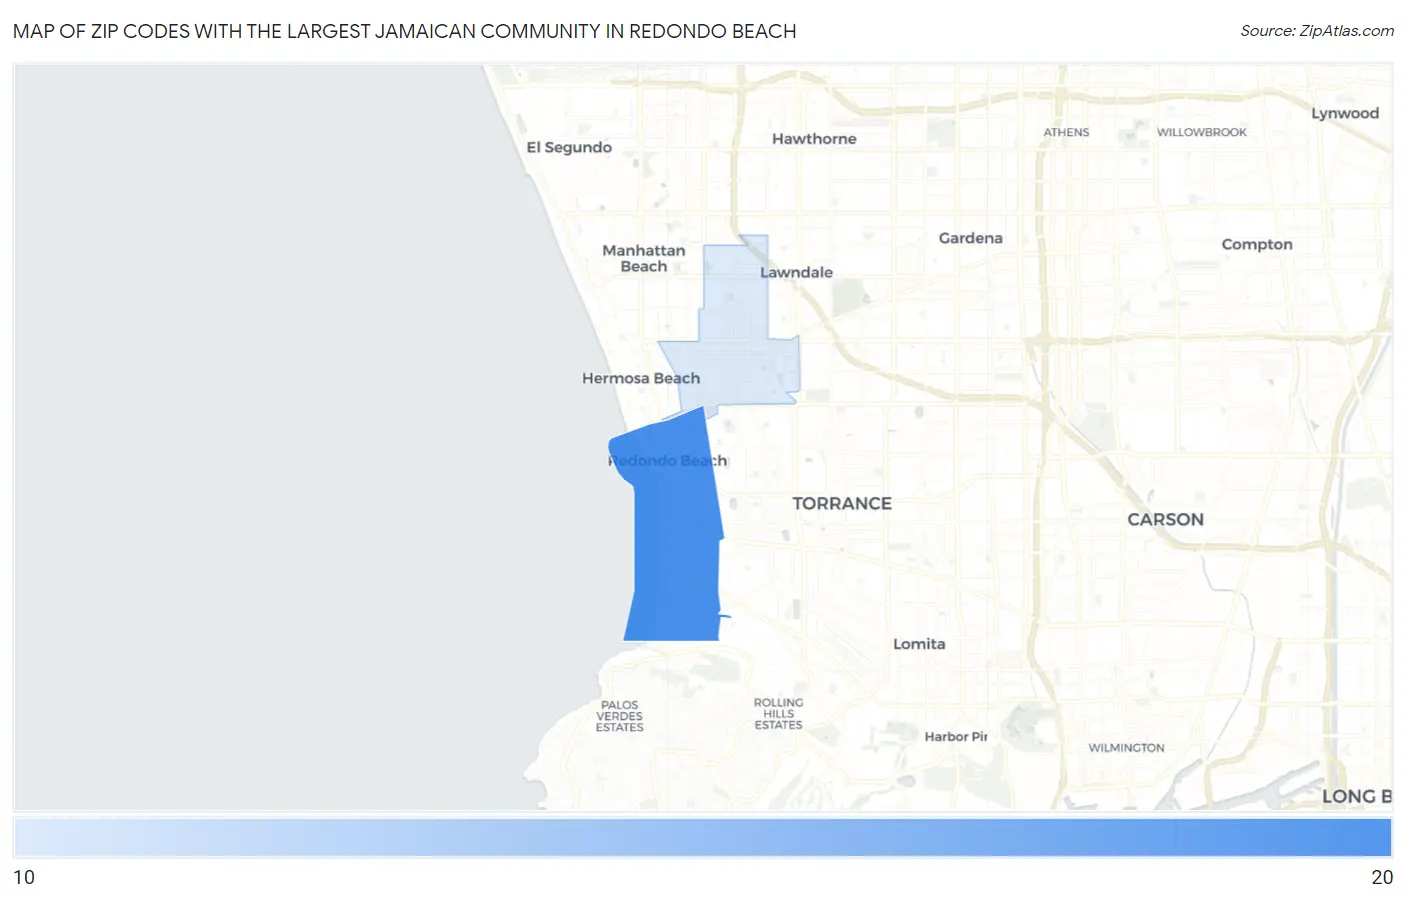Image resolution: width=1406 pixels, height=899 pixels.
Task: Click the 'WILLOWBROOK' map label
Action: point(1202,132)
